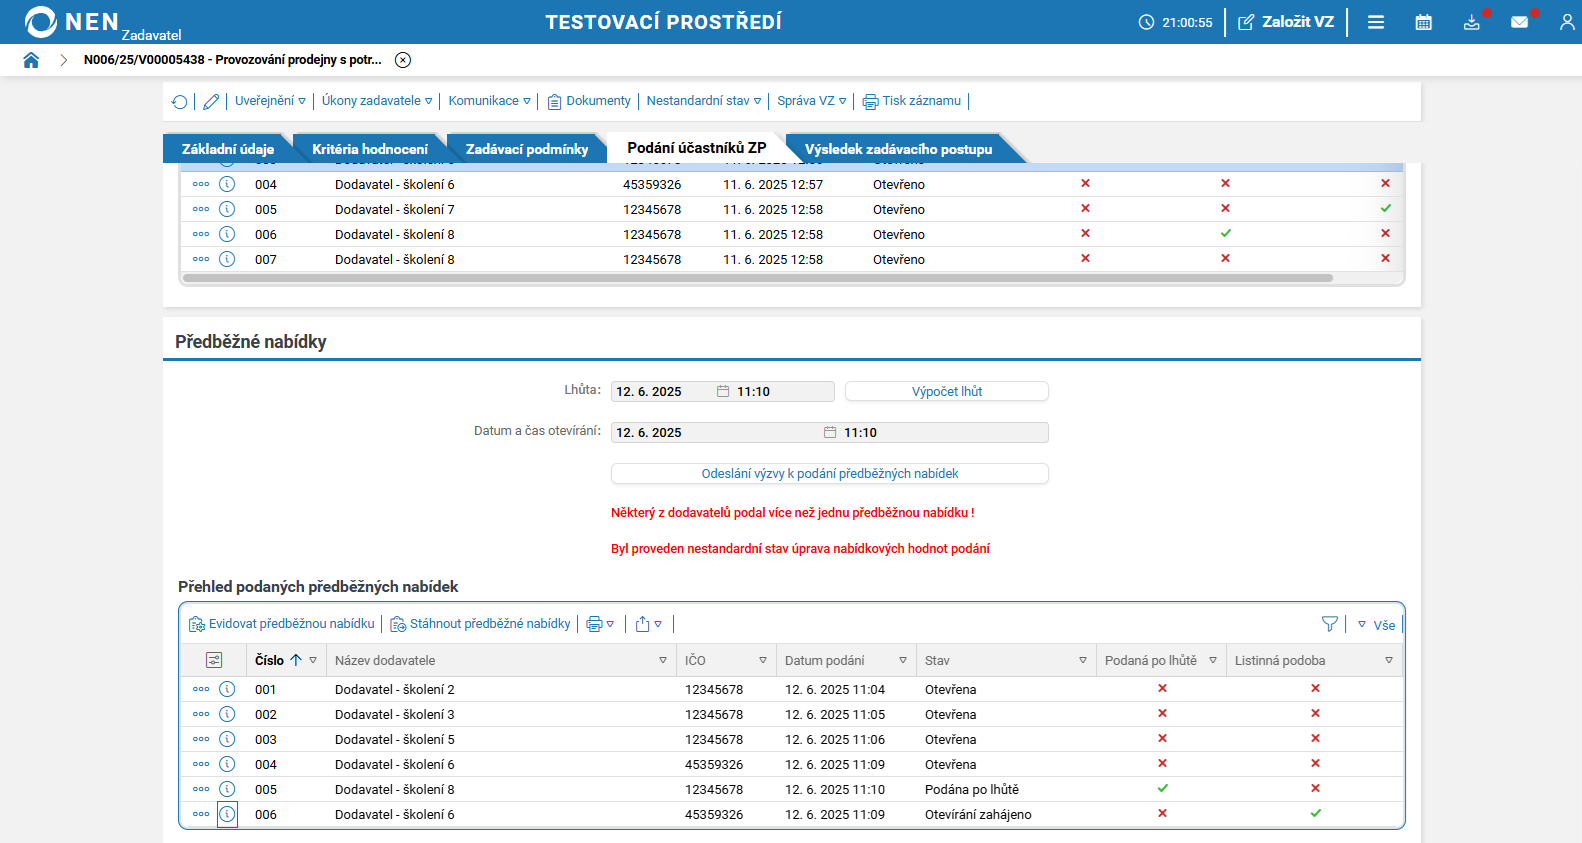This screenshot has width=1582, height=843.
Task: Open filter arrow for Listinná podoba column
Action: (1389, 660)
